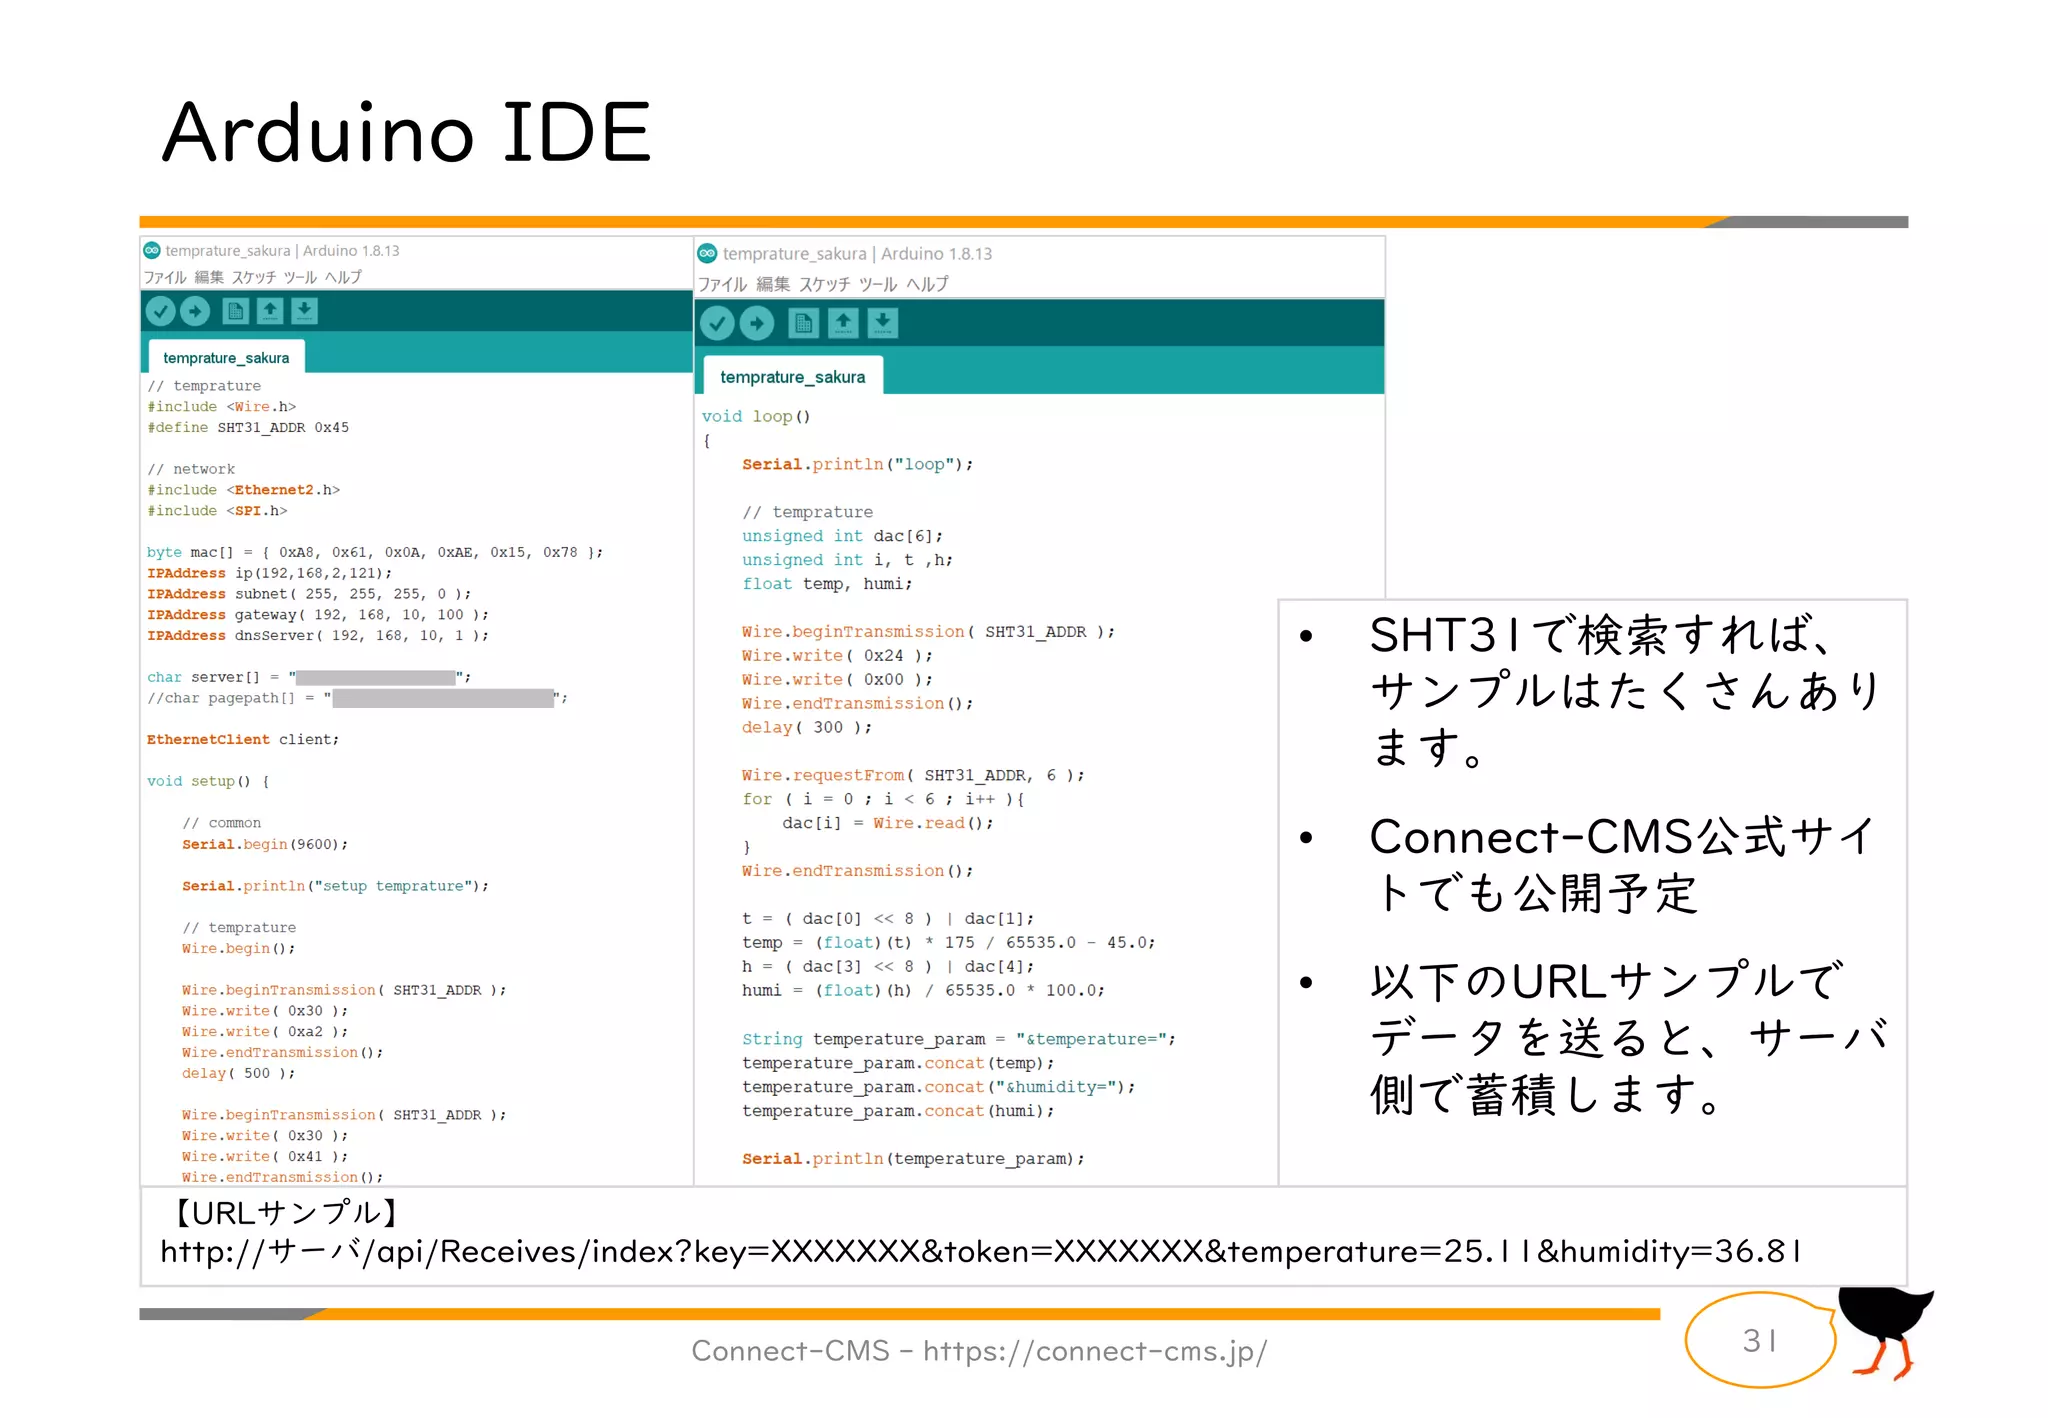Viewport: 2048px width, 1418px height.
Task: Click 'IPAddress gateway' code line
Action: [x=318, y=615]
